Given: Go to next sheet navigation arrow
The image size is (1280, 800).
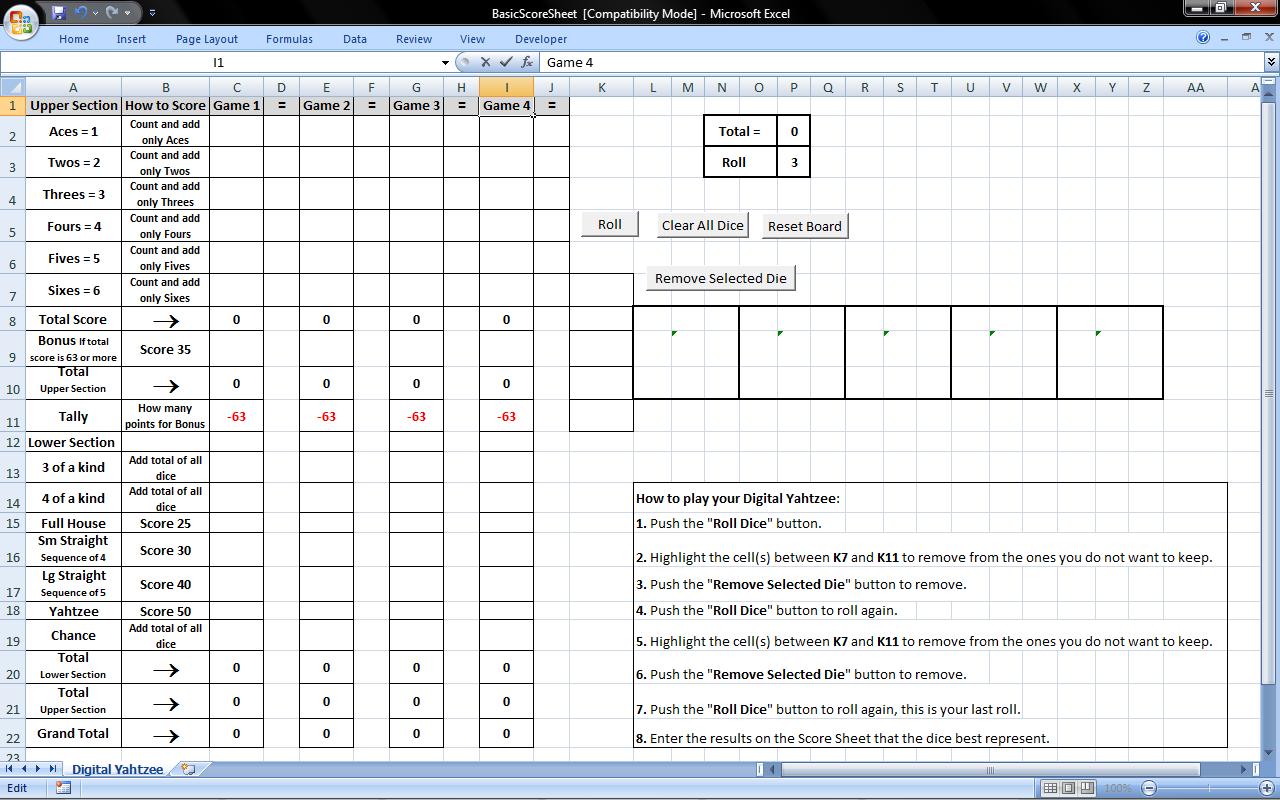Looking at the screenshot, I should (x=38, y=769).
